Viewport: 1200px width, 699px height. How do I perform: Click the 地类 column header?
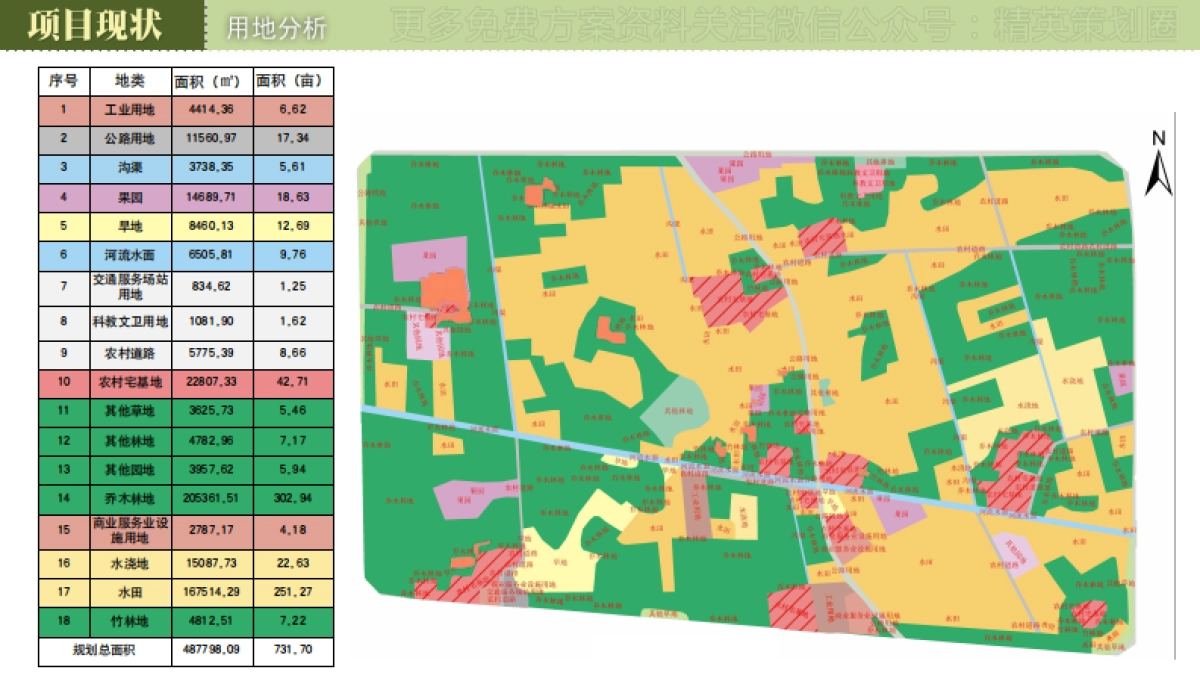tap(130, 81)
